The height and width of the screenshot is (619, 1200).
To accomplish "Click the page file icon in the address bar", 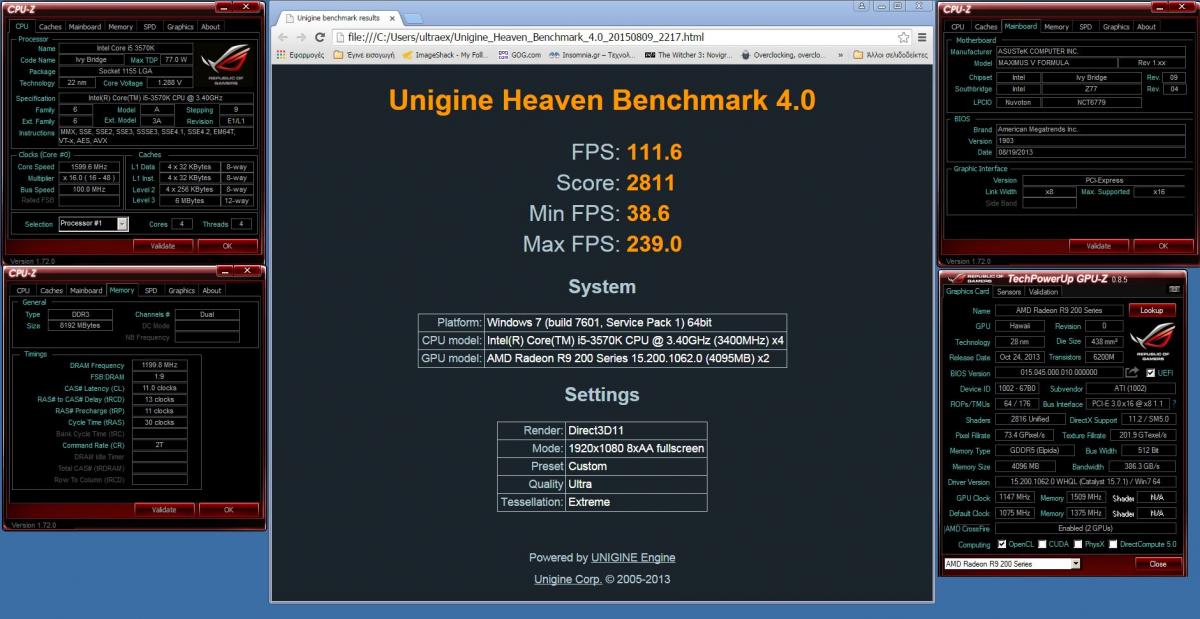I will point(340,37).
